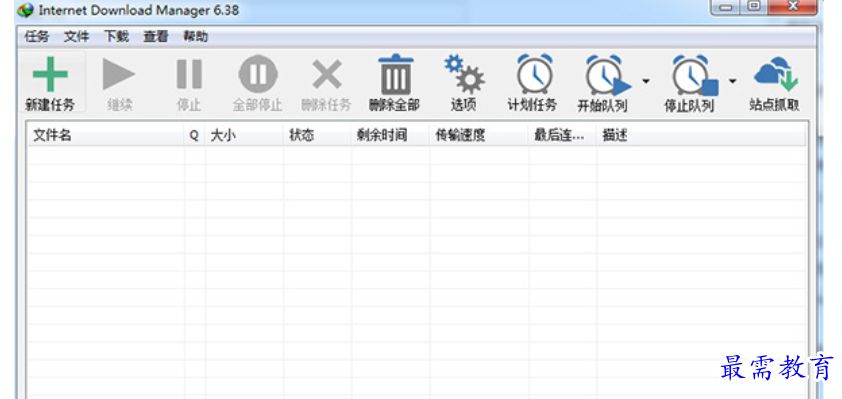
Task: Close the Internet Download Manager window
Action: click(793, 6)
